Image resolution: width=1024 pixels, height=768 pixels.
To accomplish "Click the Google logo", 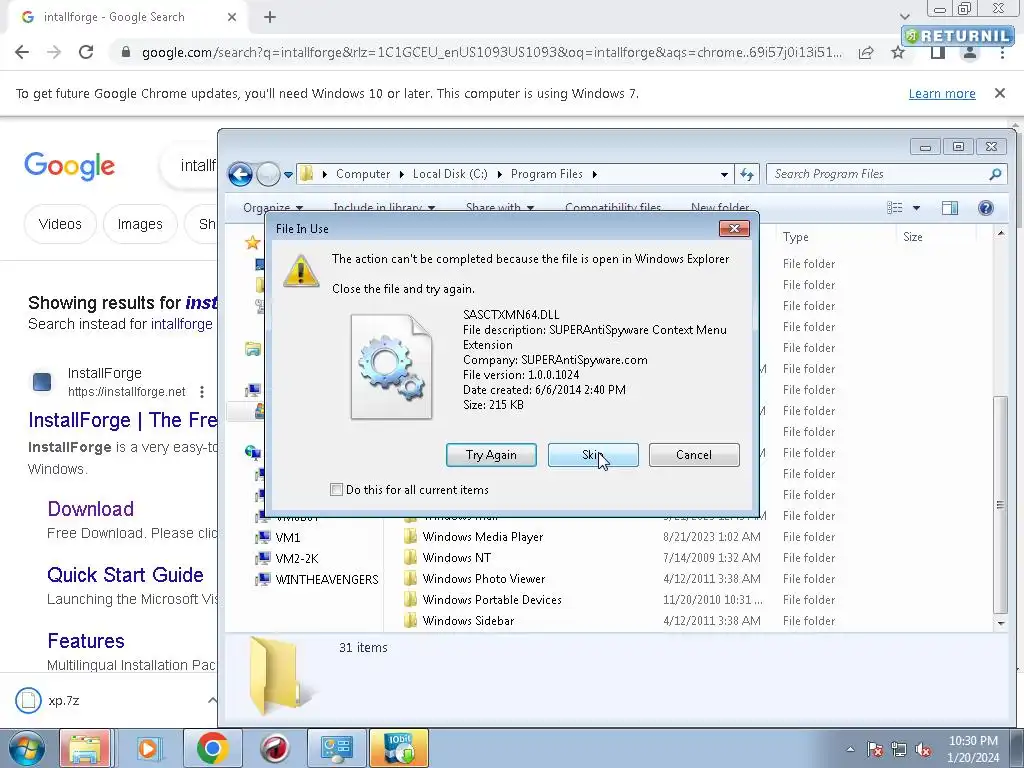I will 69,166.
